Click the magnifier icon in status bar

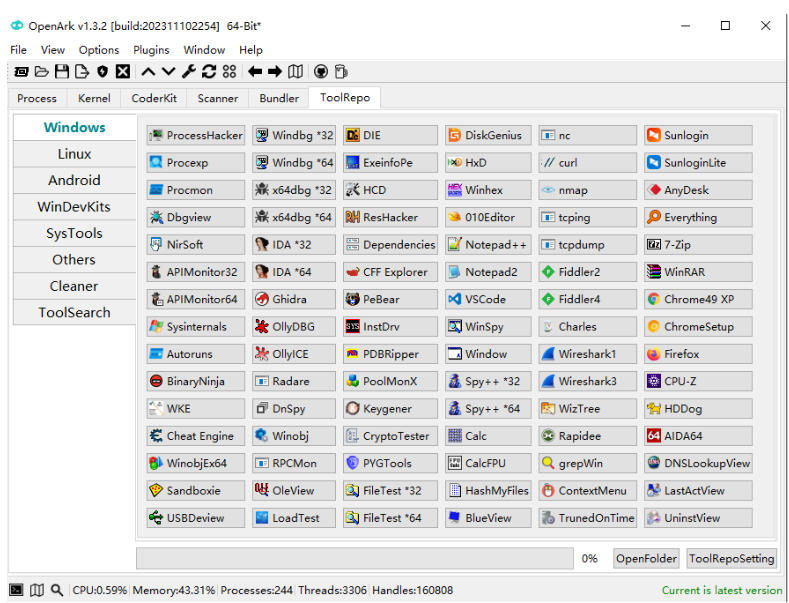point(57,590)
